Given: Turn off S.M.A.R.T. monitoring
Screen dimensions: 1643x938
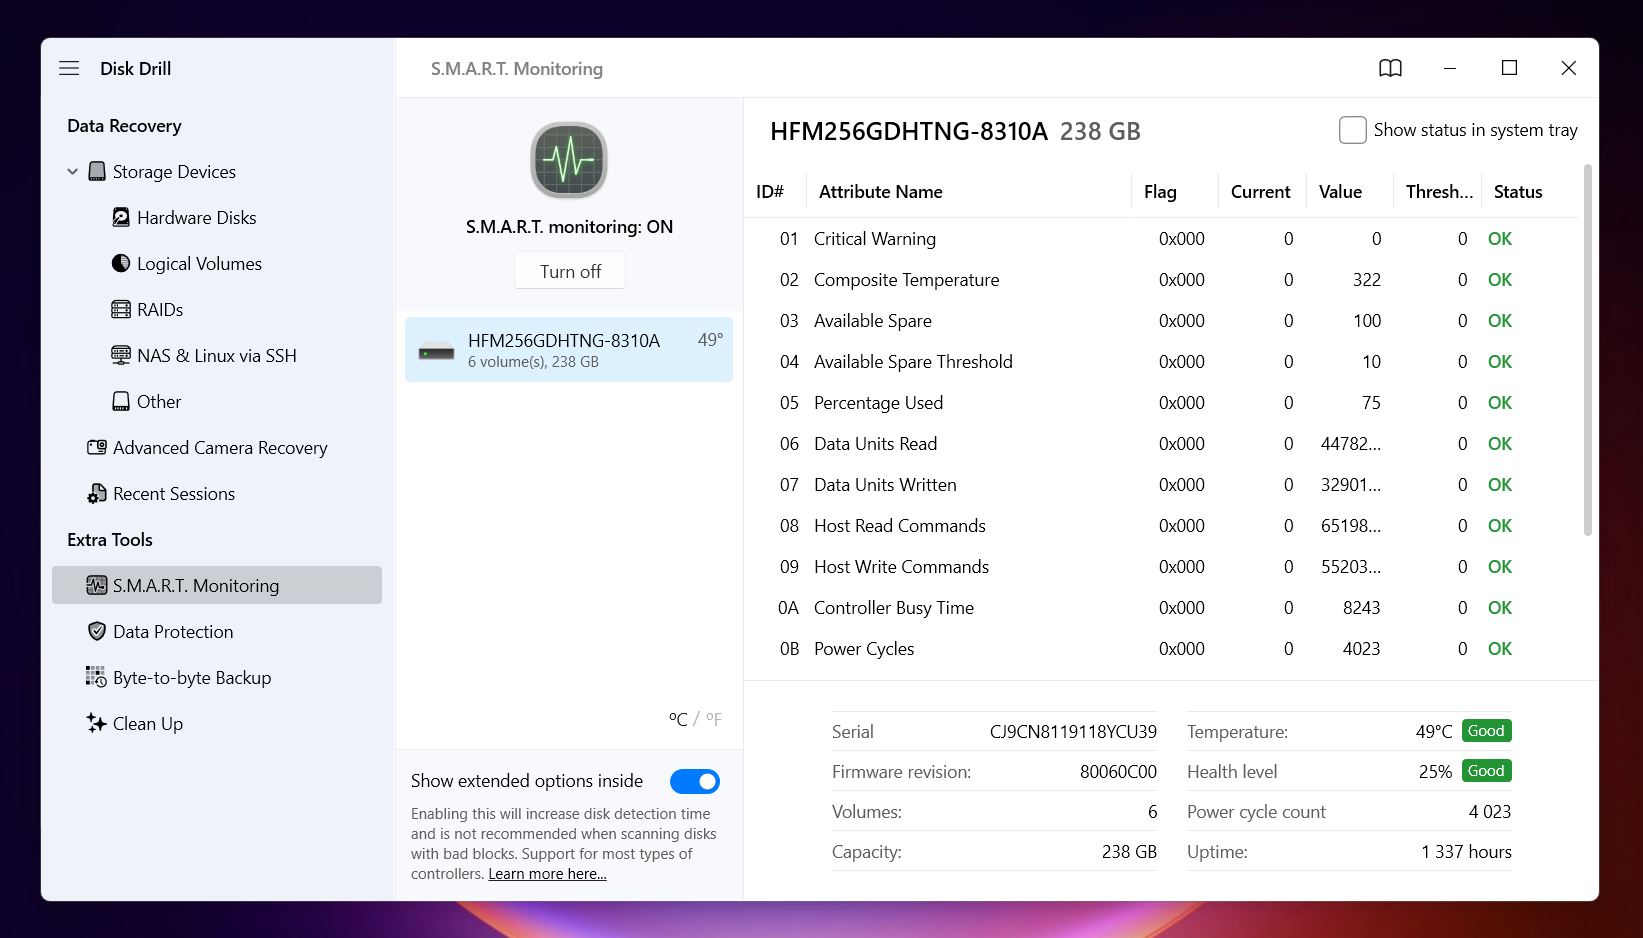Looking at the screenshot, I should point(570,271).
